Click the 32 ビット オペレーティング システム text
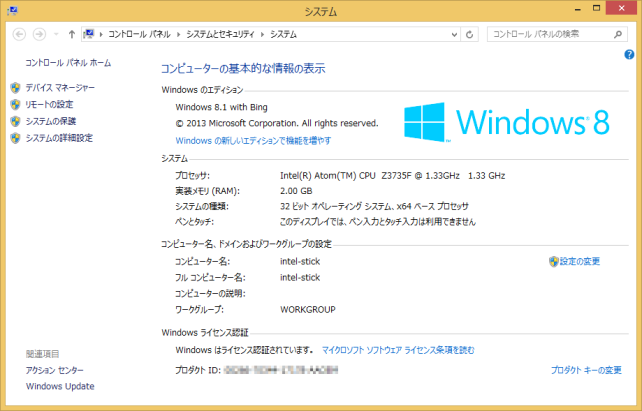Screen dimensions: 642x411 click(x=336, y=206)
